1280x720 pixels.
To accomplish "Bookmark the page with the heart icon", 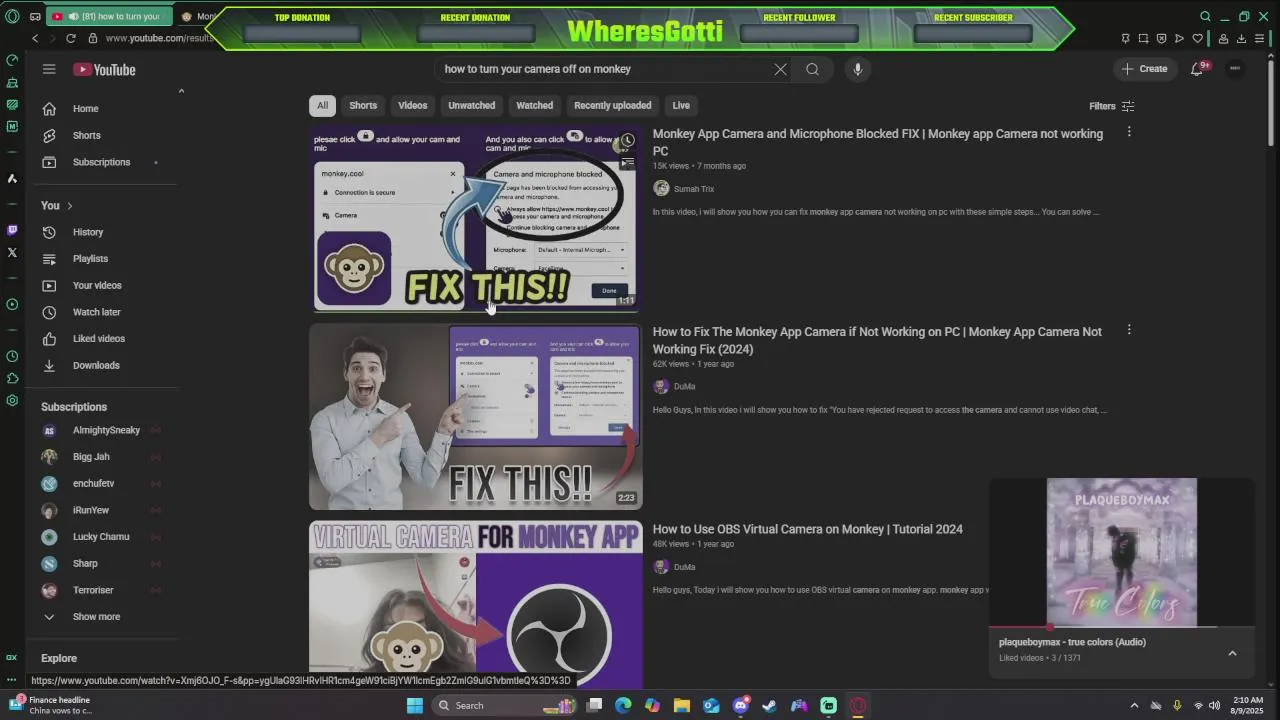I will coord(1197,38).
